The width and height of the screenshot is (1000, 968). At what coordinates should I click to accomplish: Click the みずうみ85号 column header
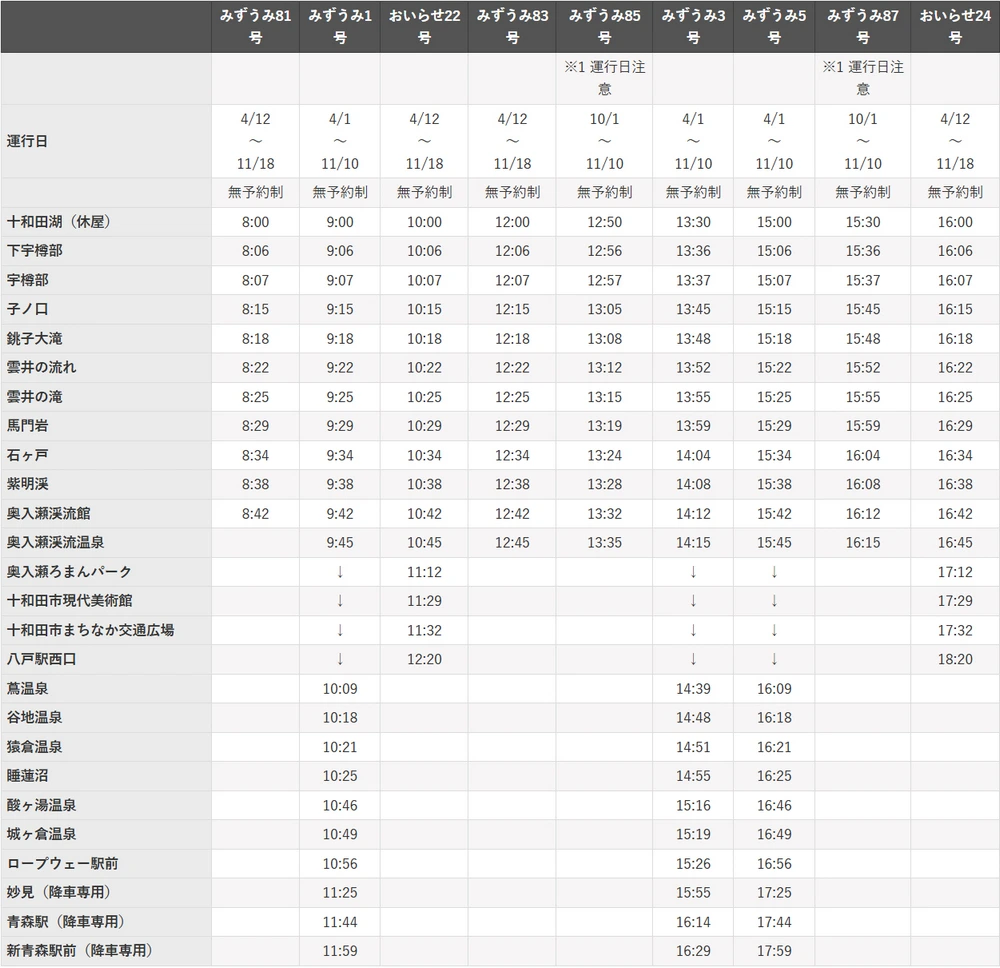(x=604, y=27)
